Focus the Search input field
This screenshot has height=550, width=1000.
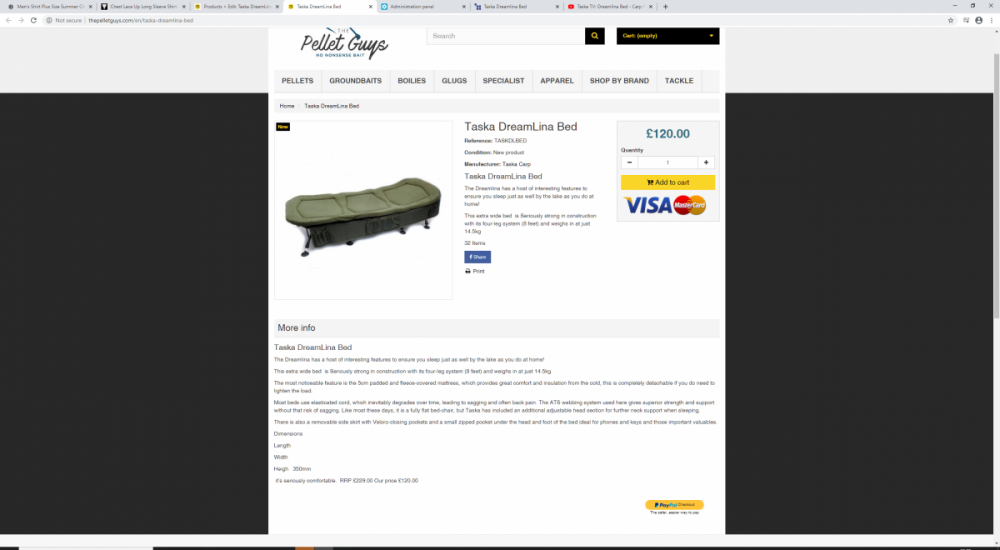point(506,36)
